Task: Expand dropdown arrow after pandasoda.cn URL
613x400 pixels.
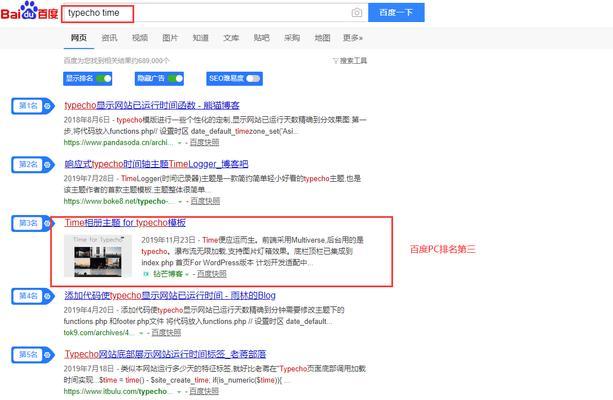Action: (179, 143)
